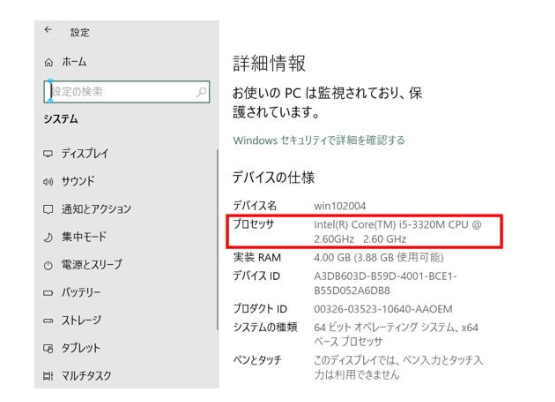Click device name value win102004
555x402 pixels.
(x=340, y=206)
